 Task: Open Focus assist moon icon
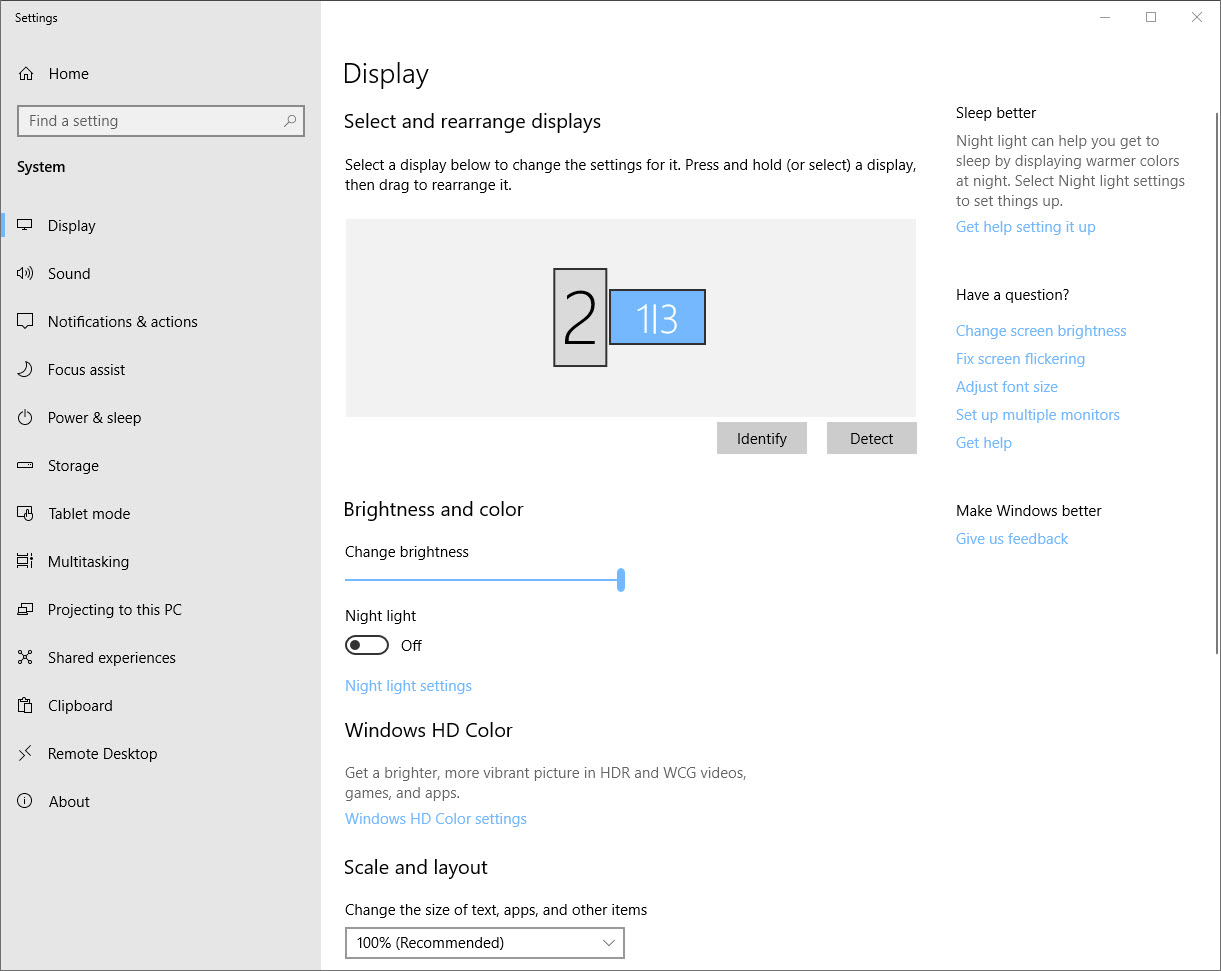(26, 370)
